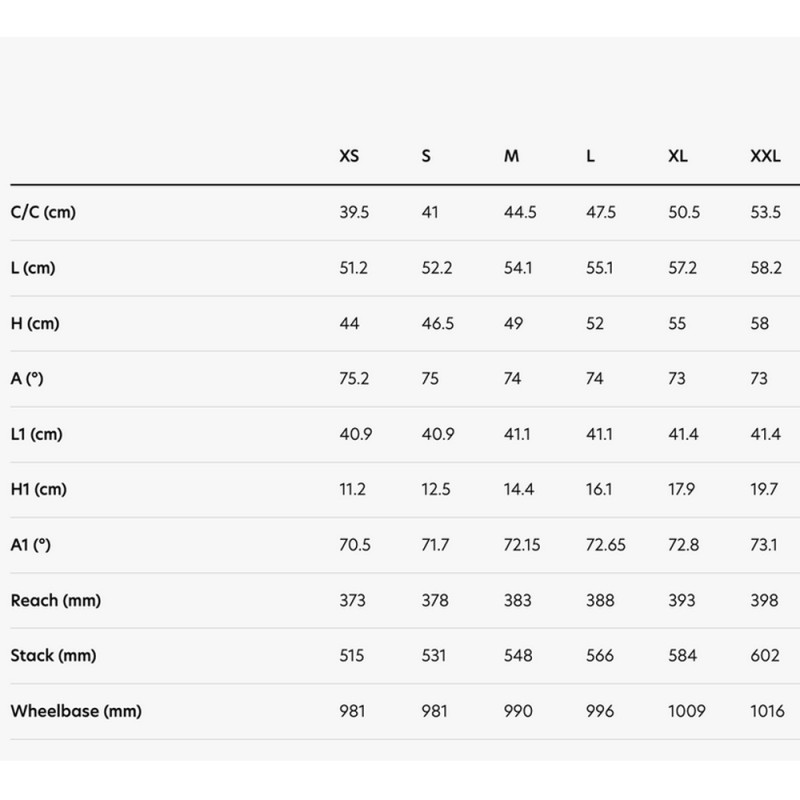Screen dimensions: 800x800
Task: Click the XL size column header
Action: 678,156
